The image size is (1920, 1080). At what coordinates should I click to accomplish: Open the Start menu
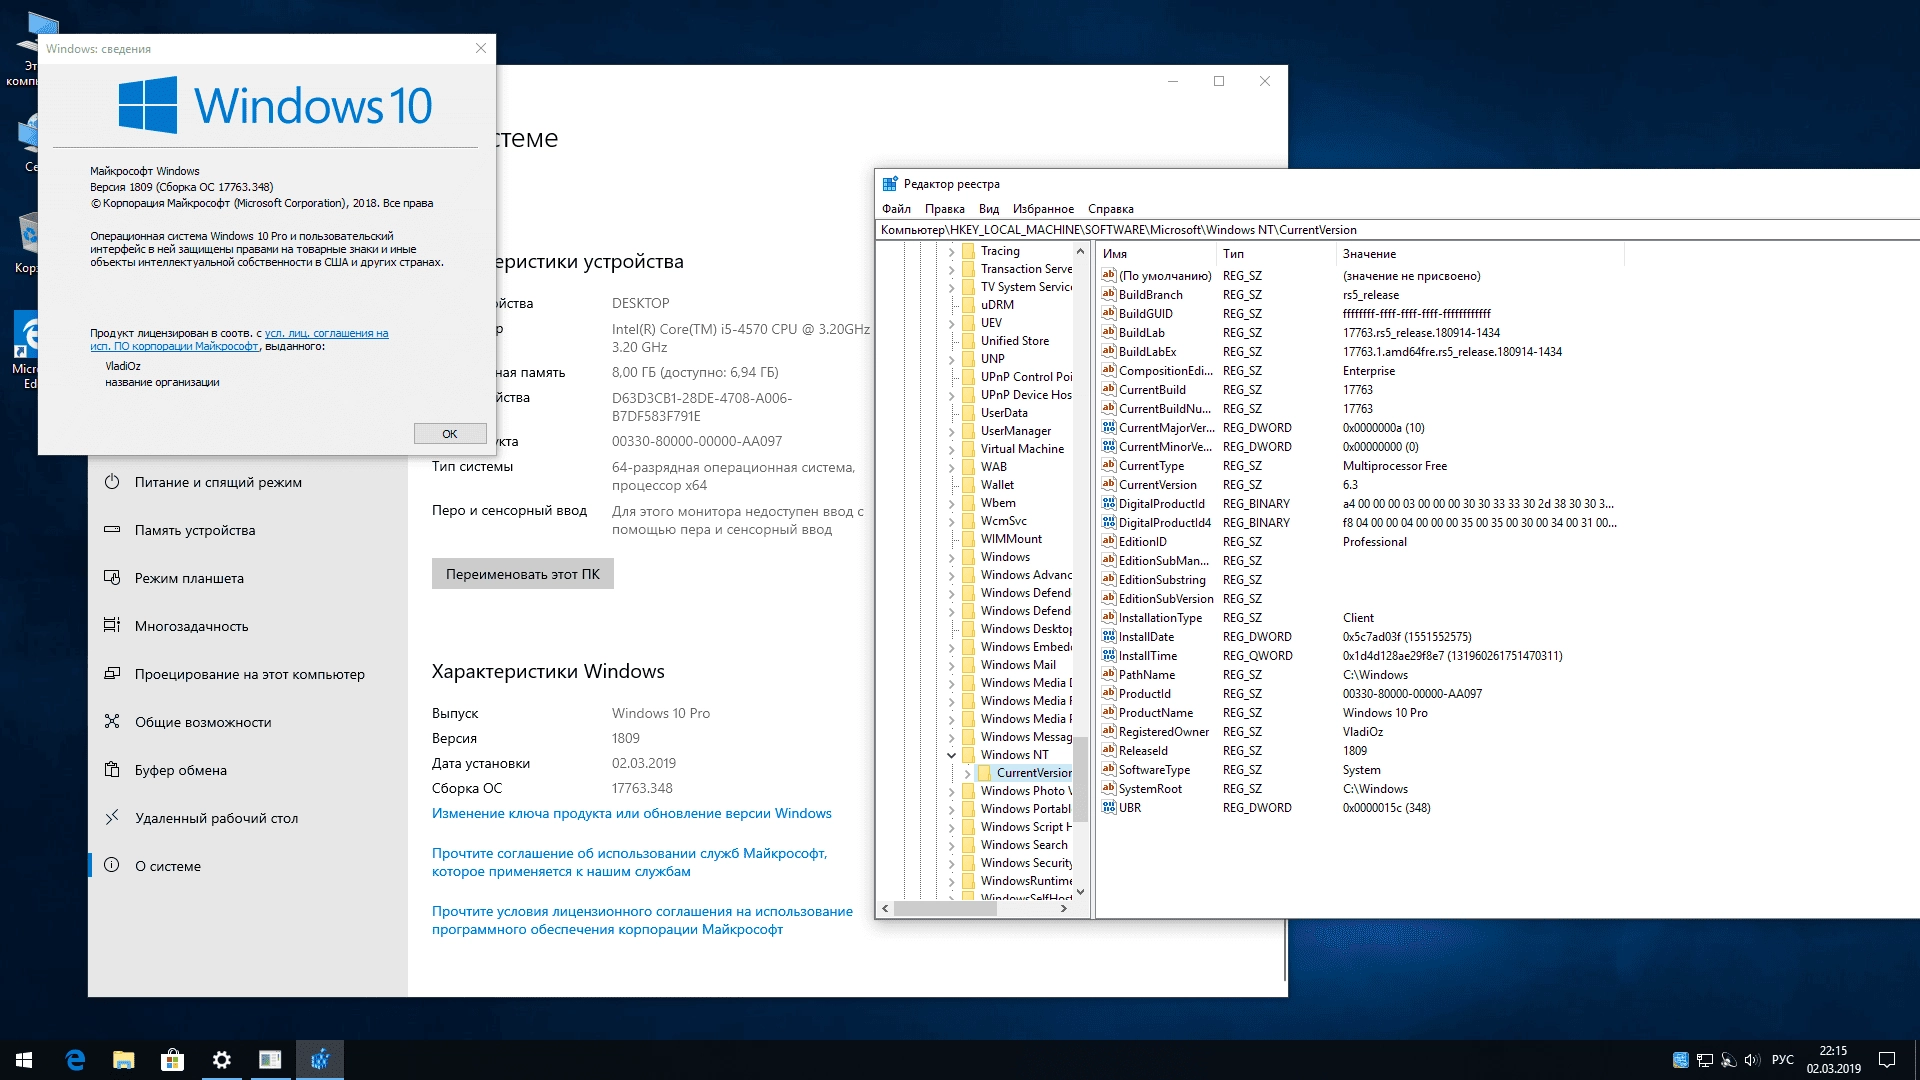(24, 1060)
